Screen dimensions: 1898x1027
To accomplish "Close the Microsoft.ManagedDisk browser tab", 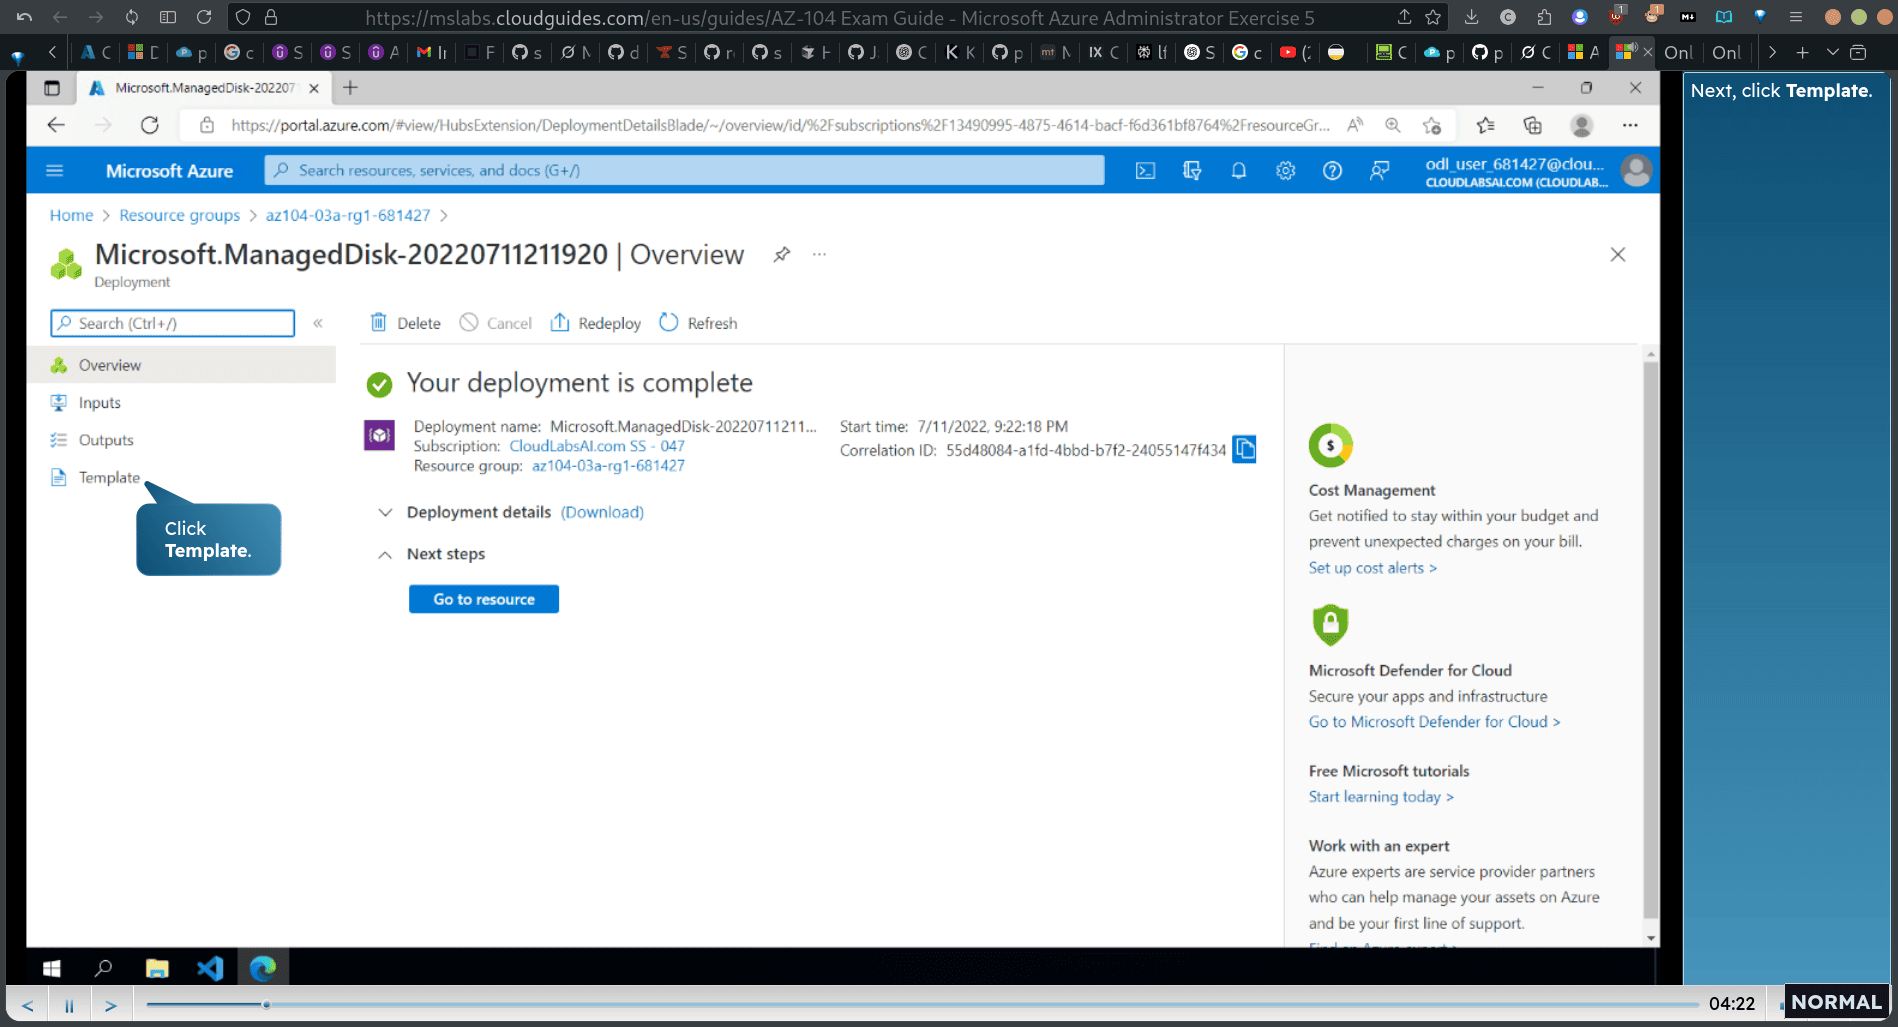I will (314, 88).
